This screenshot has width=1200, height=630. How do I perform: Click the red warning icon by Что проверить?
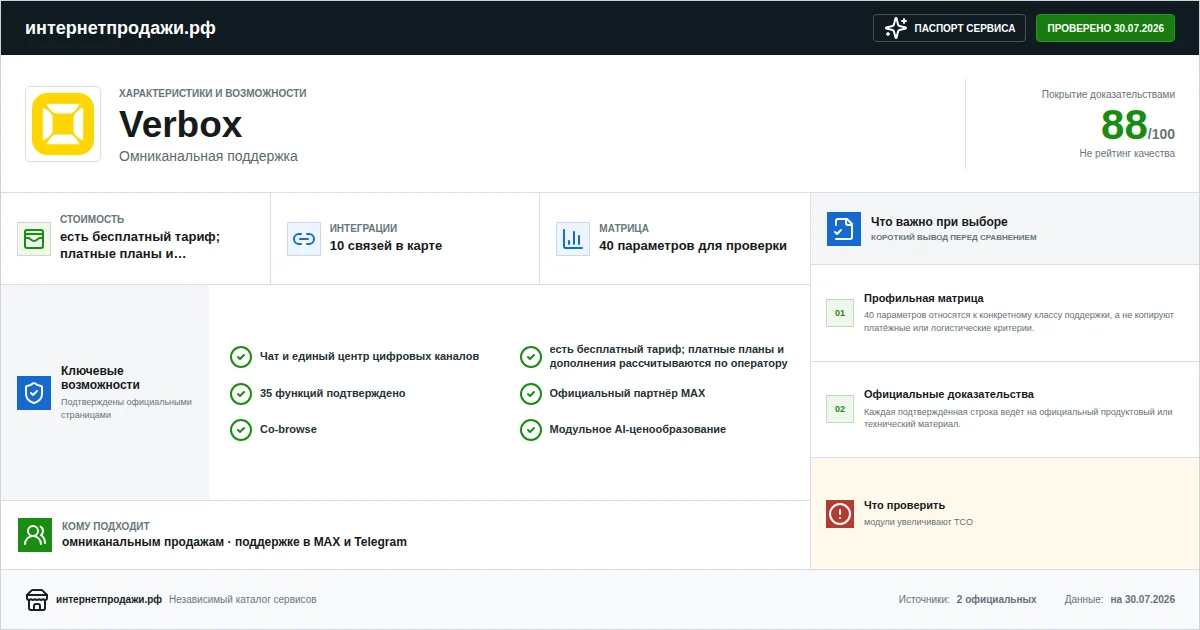[x=840, y=514]
